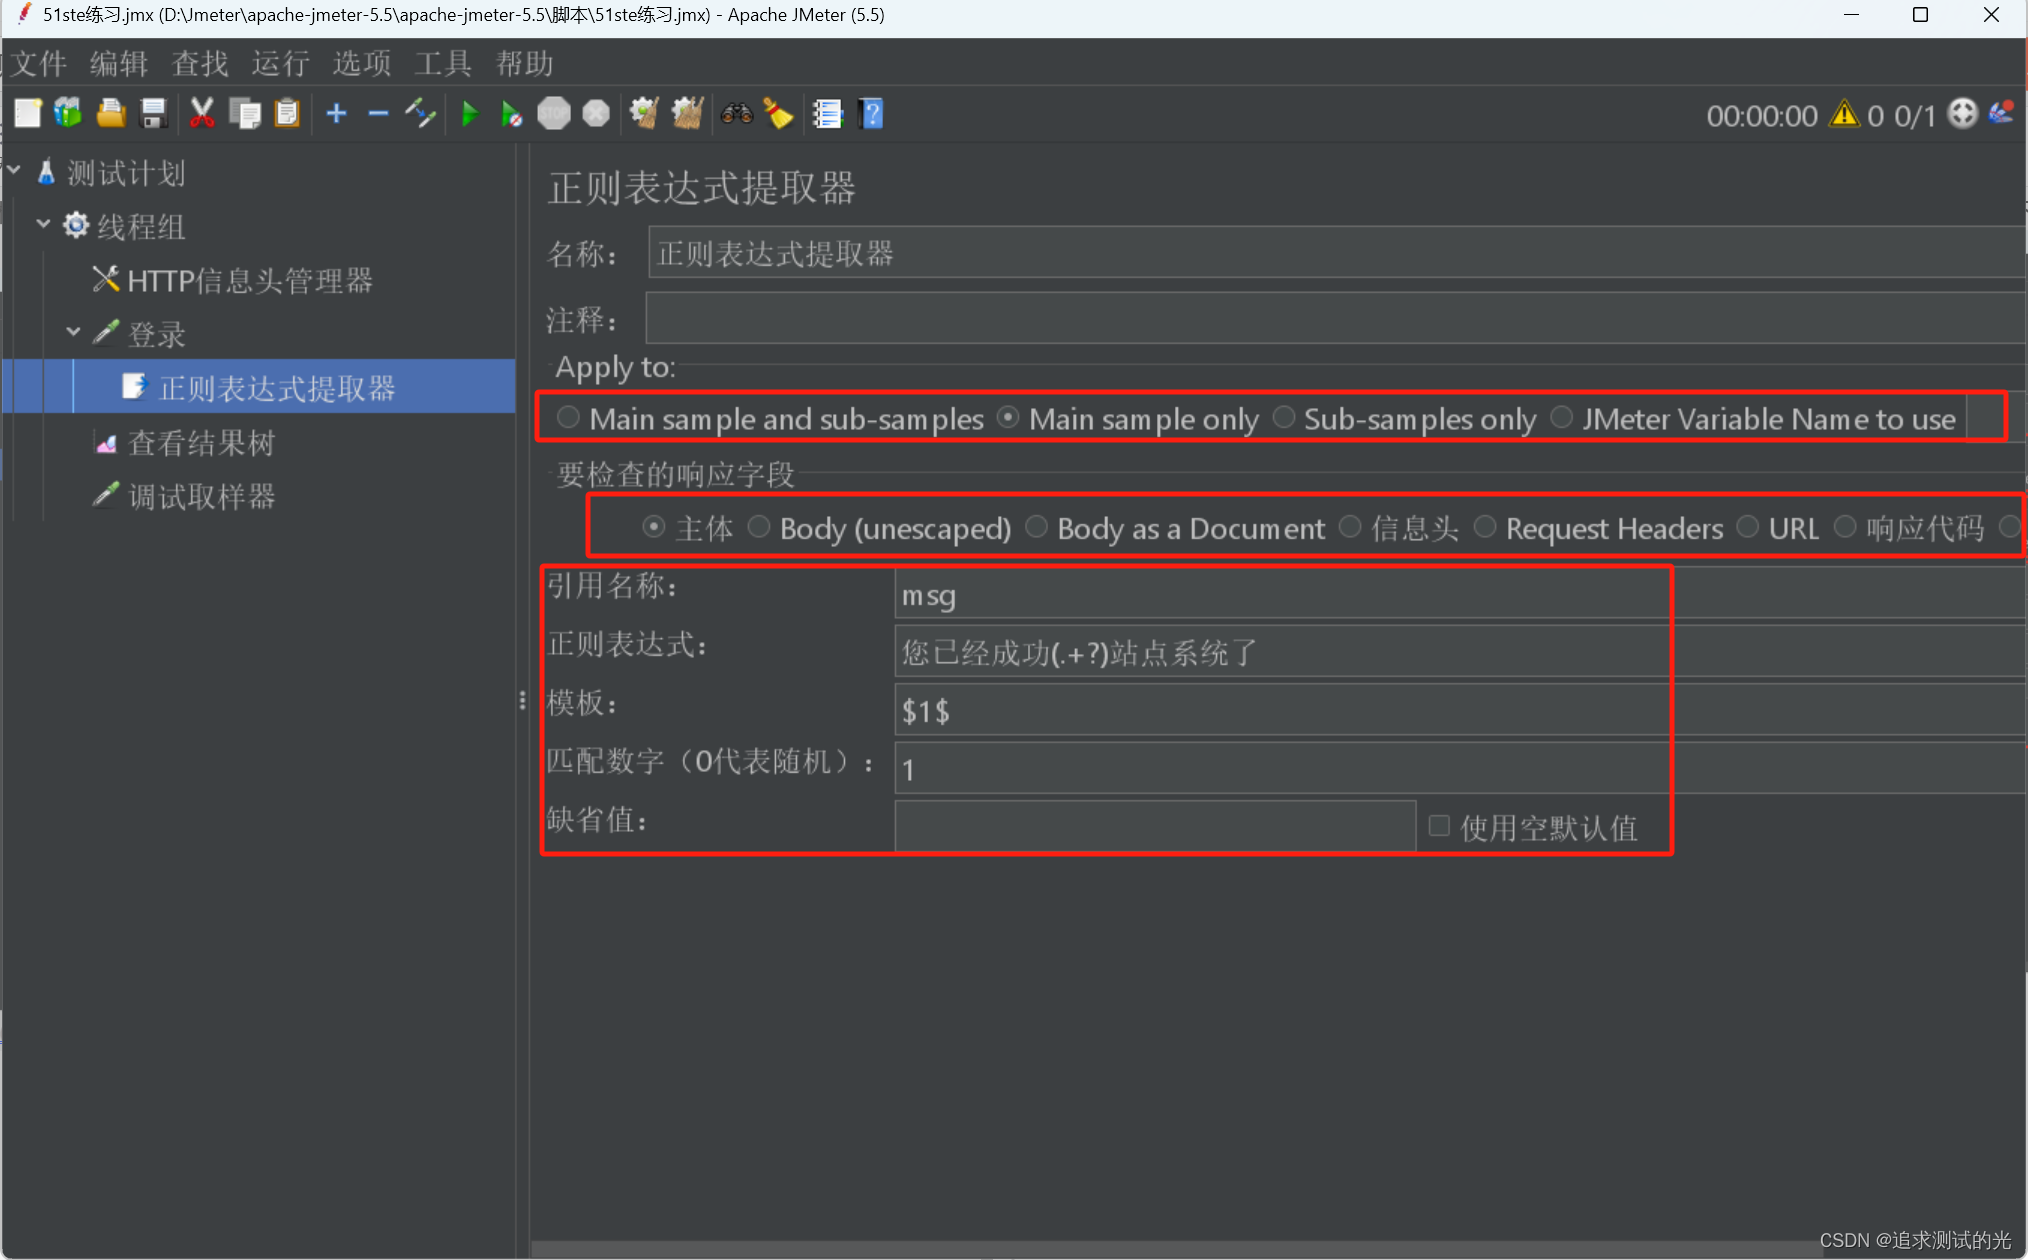Click the 名称 input field
Viewport: 2028px width, 1260px height.
pos(1336,253)
